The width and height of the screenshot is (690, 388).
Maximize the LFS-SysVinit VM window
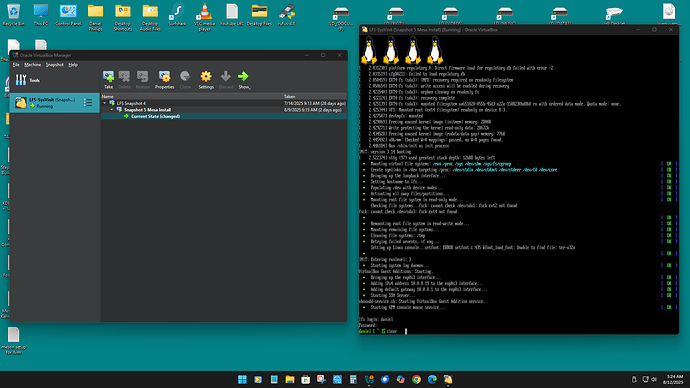pos(654,29)
